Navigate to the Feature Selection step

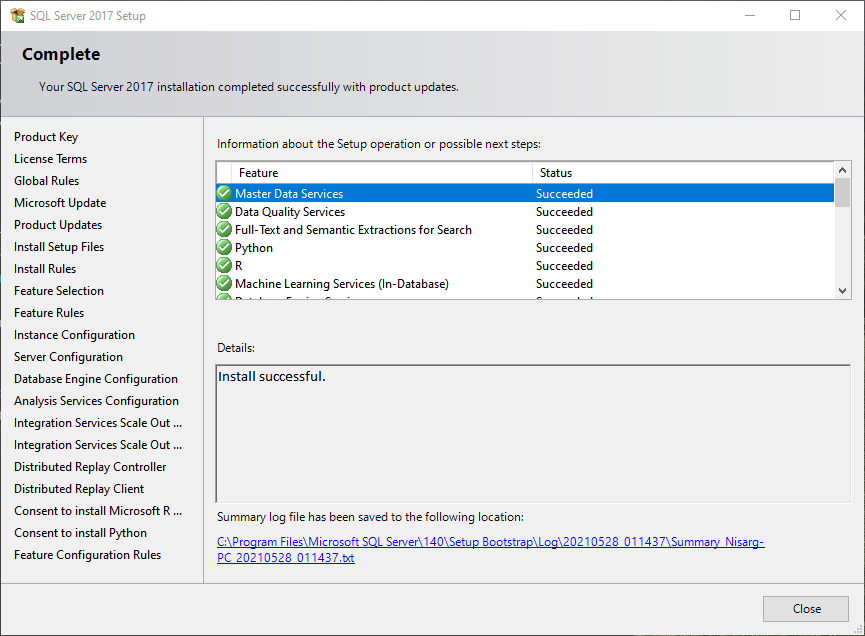coord(58,290)
